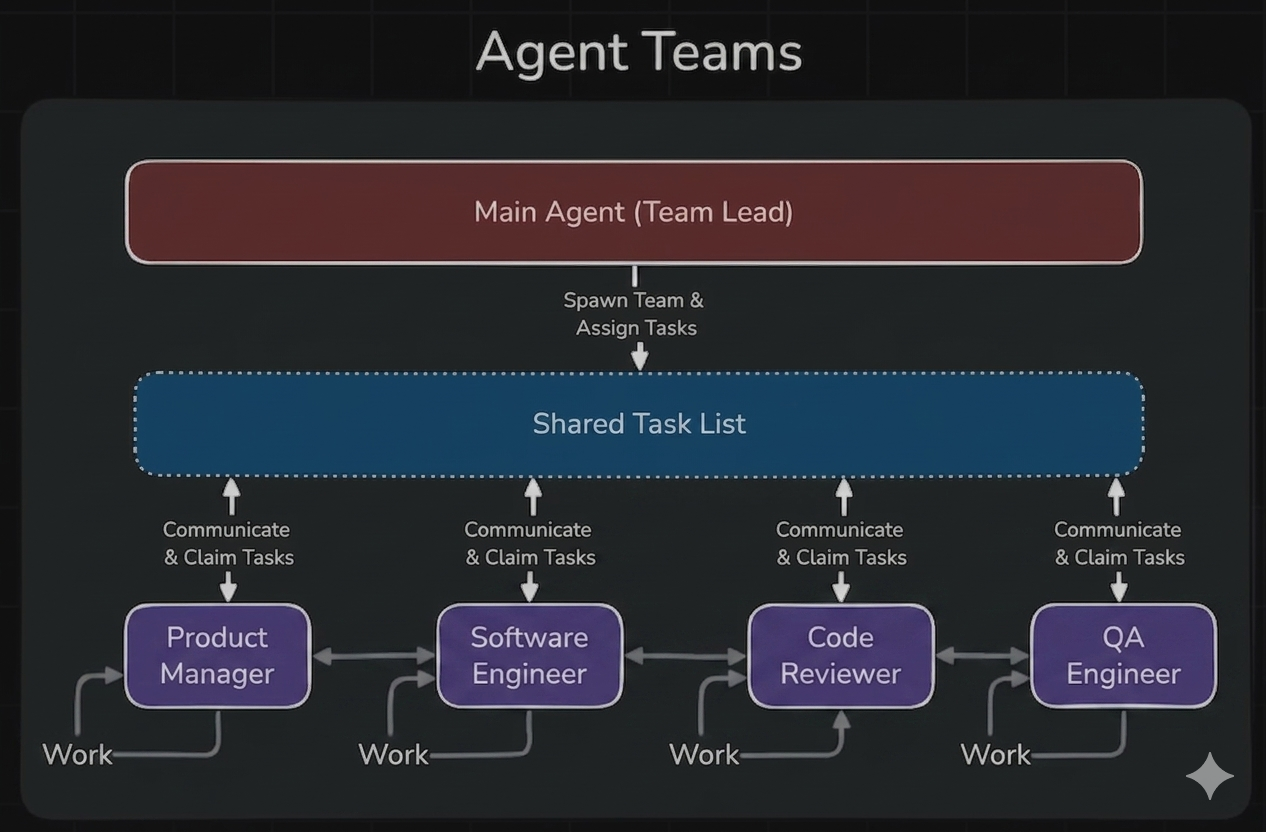1266x832 pixels.
Task: Select the Code Reviewer agent node
Action: 841,656
